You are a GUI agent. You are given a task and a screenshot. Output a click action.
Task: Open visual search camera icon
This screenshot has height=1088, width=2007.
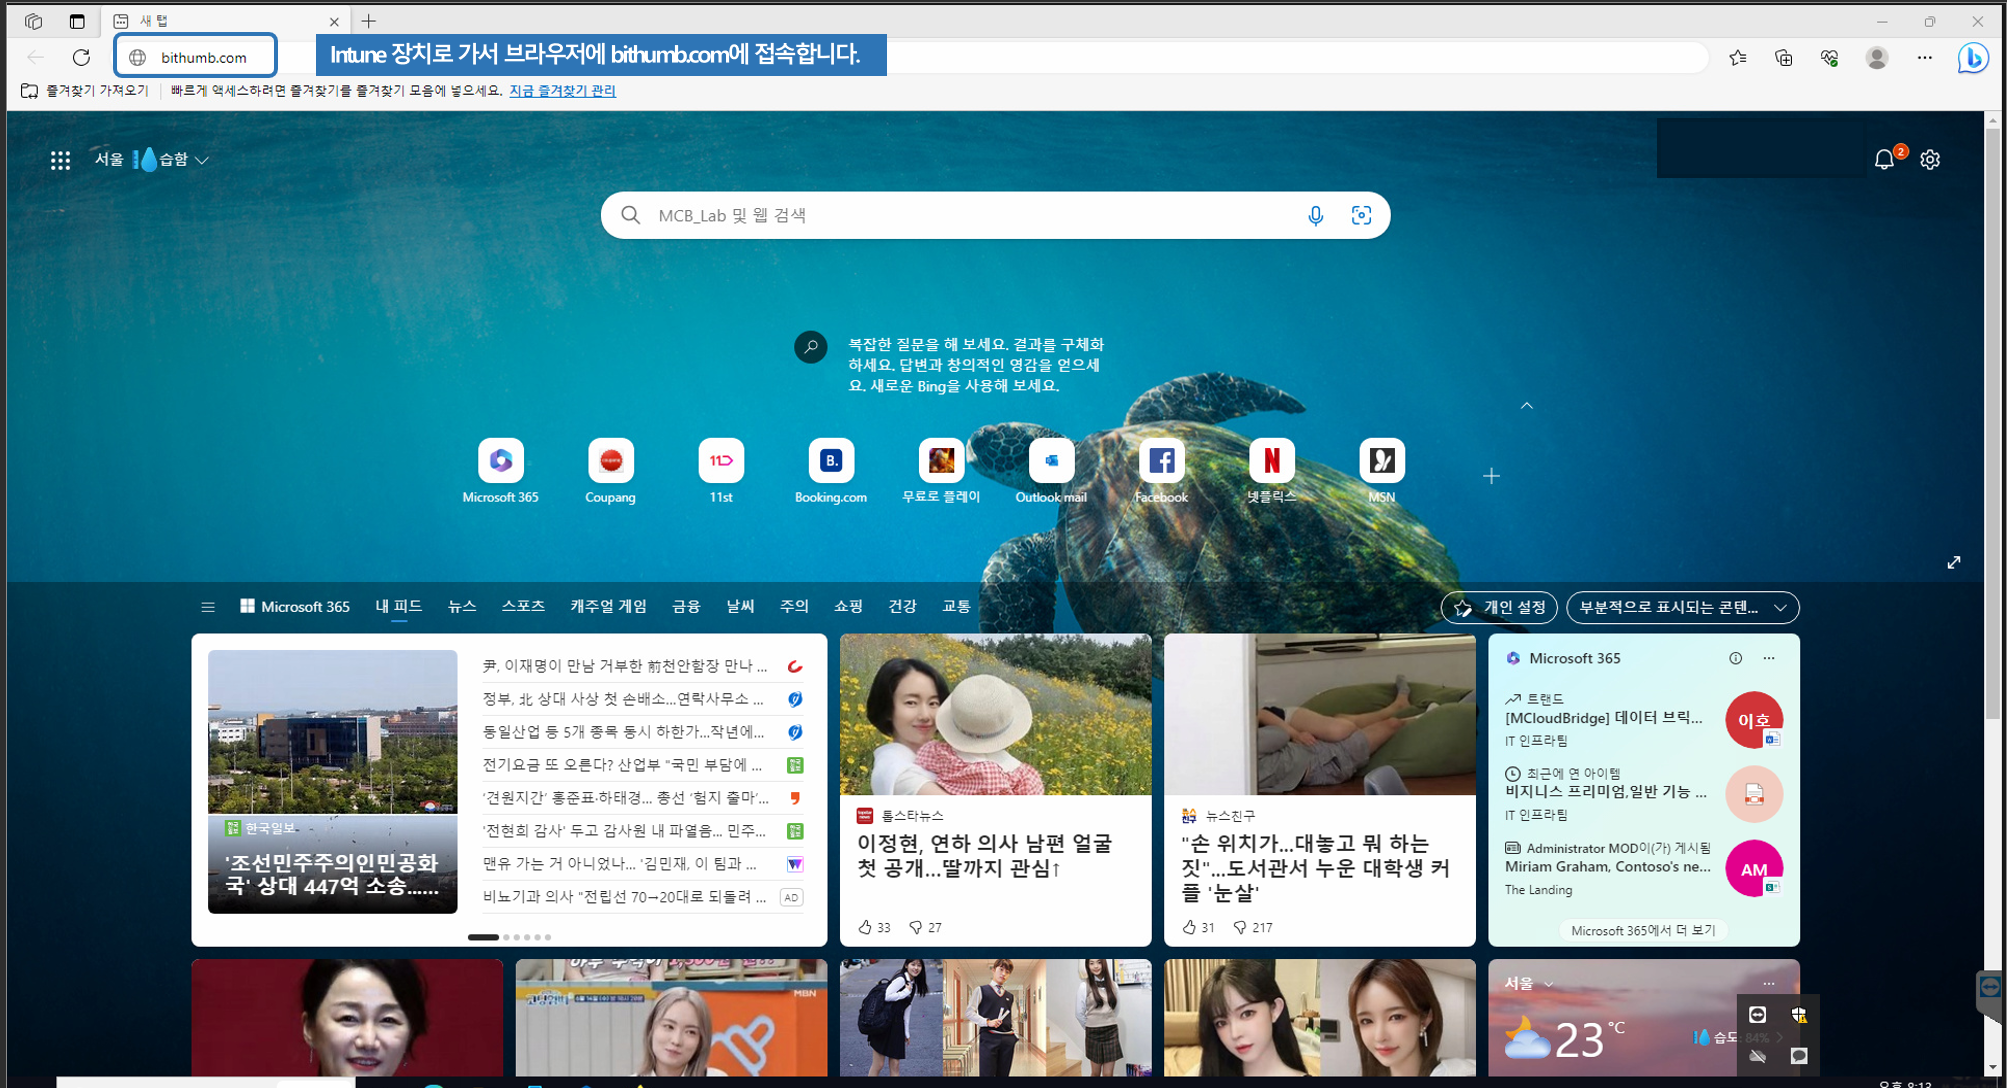coord(1361,215)
